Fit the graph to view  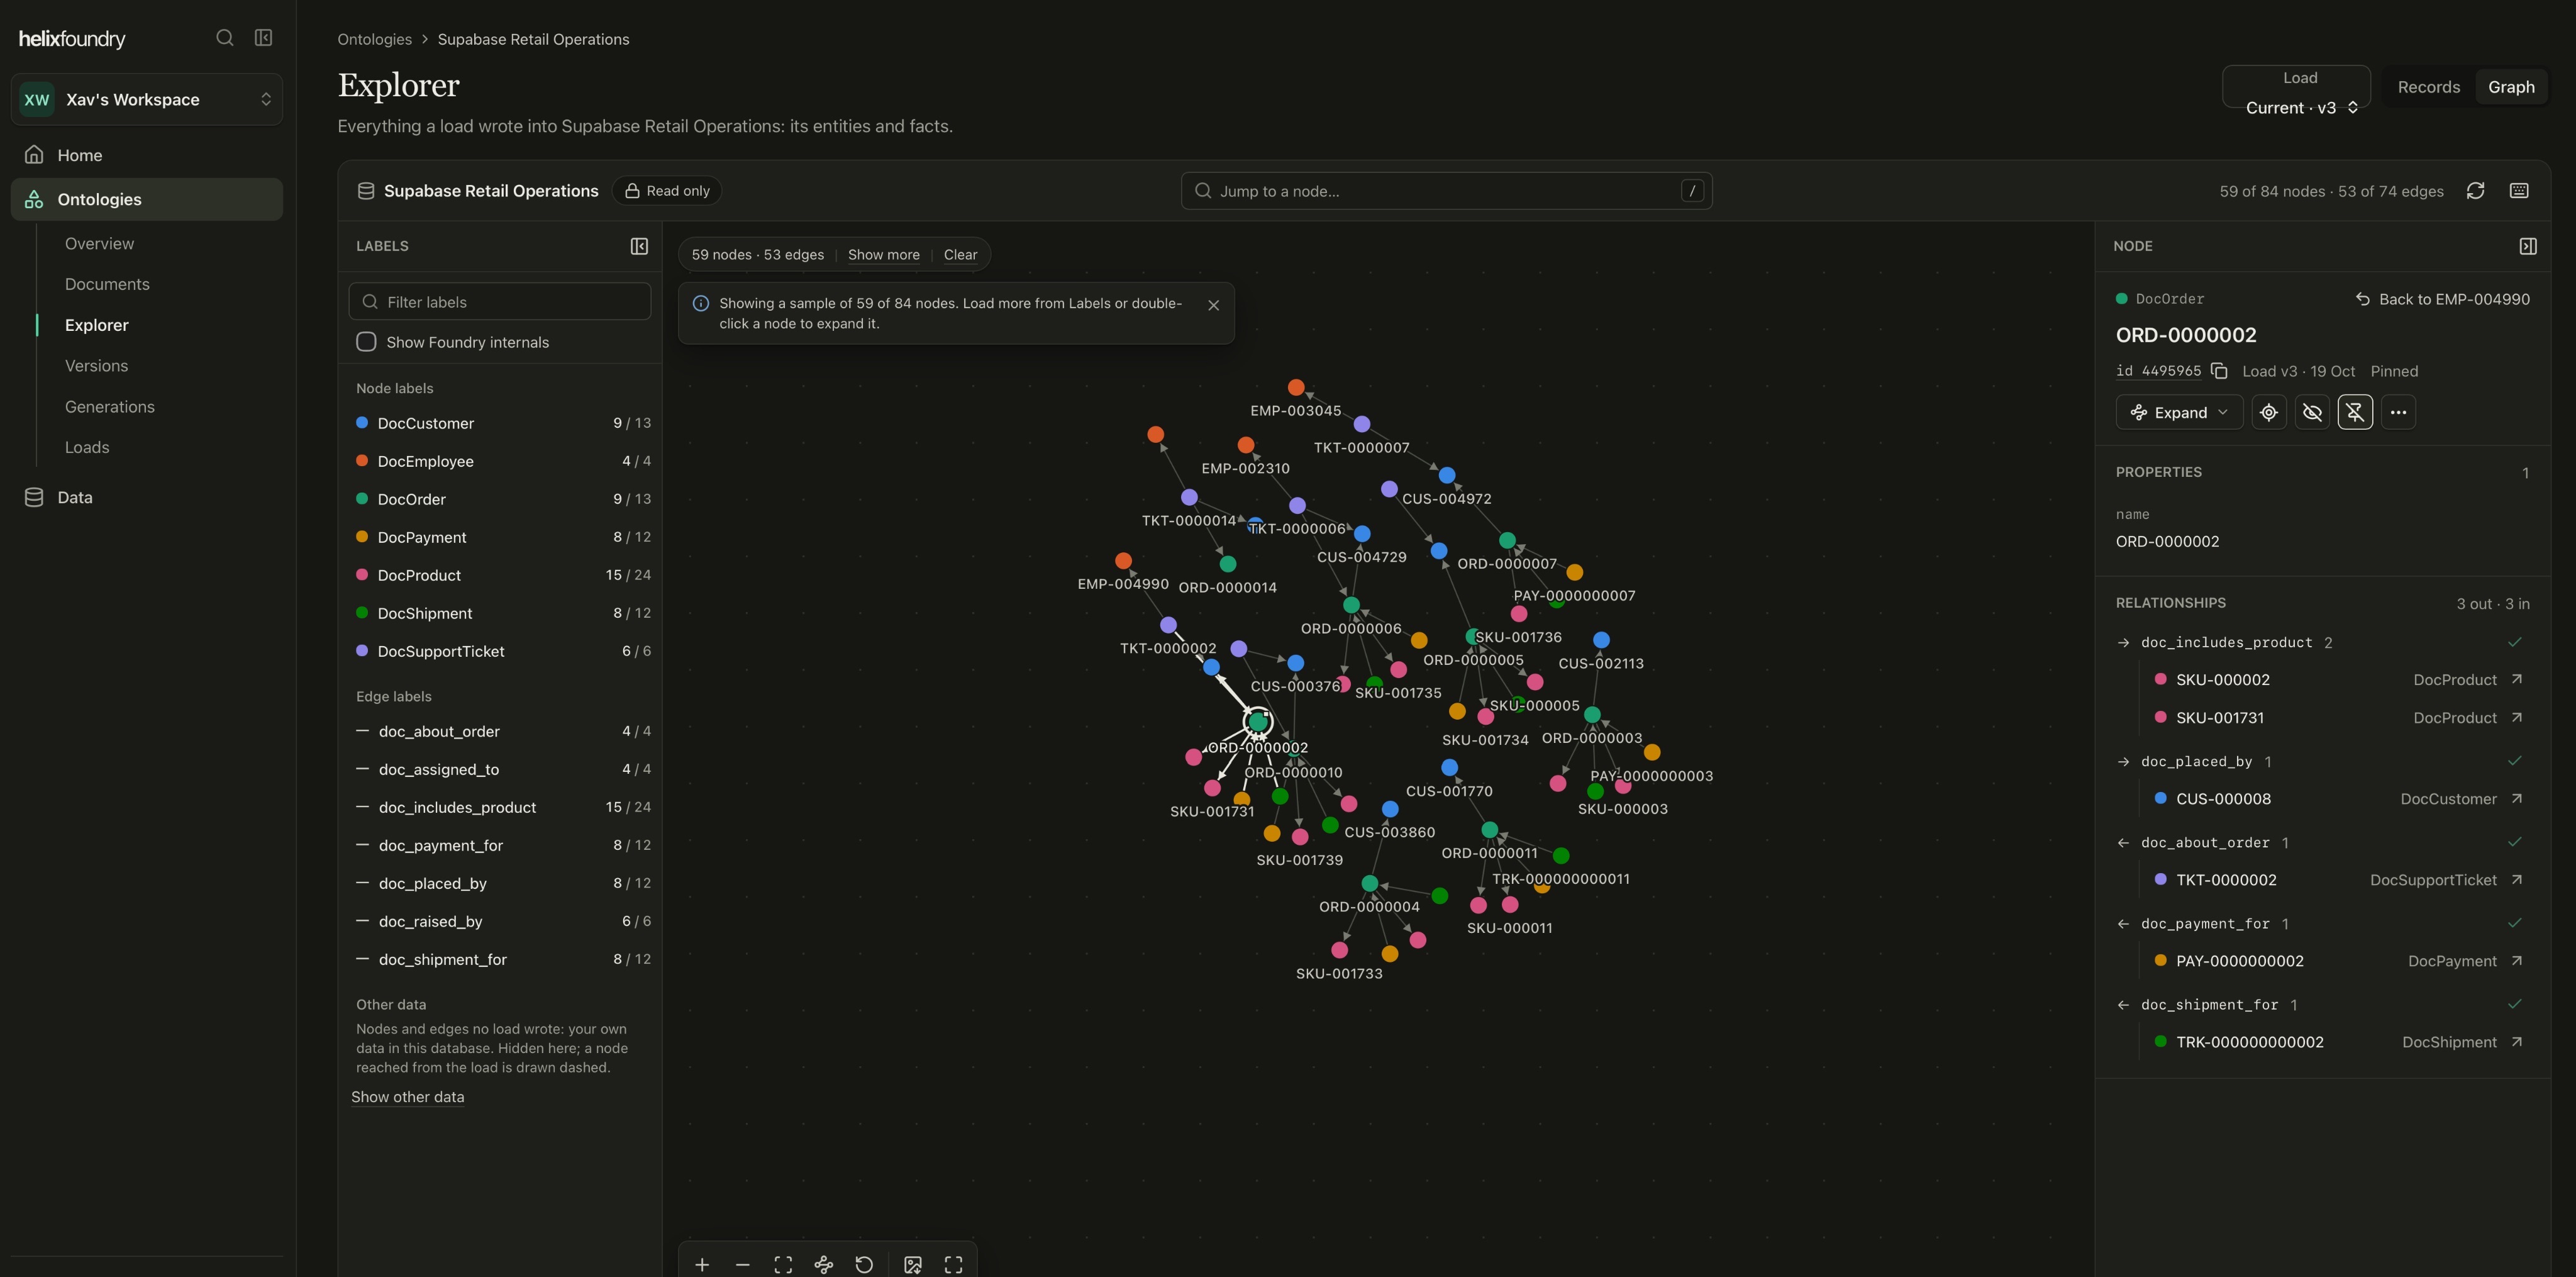(784, 1265)
